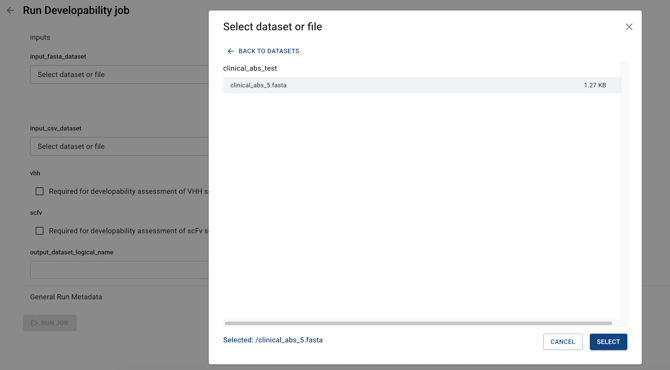This screenshot has width=670, height=370.
Task: Confirm with the Select button
Action: [608, 342]
